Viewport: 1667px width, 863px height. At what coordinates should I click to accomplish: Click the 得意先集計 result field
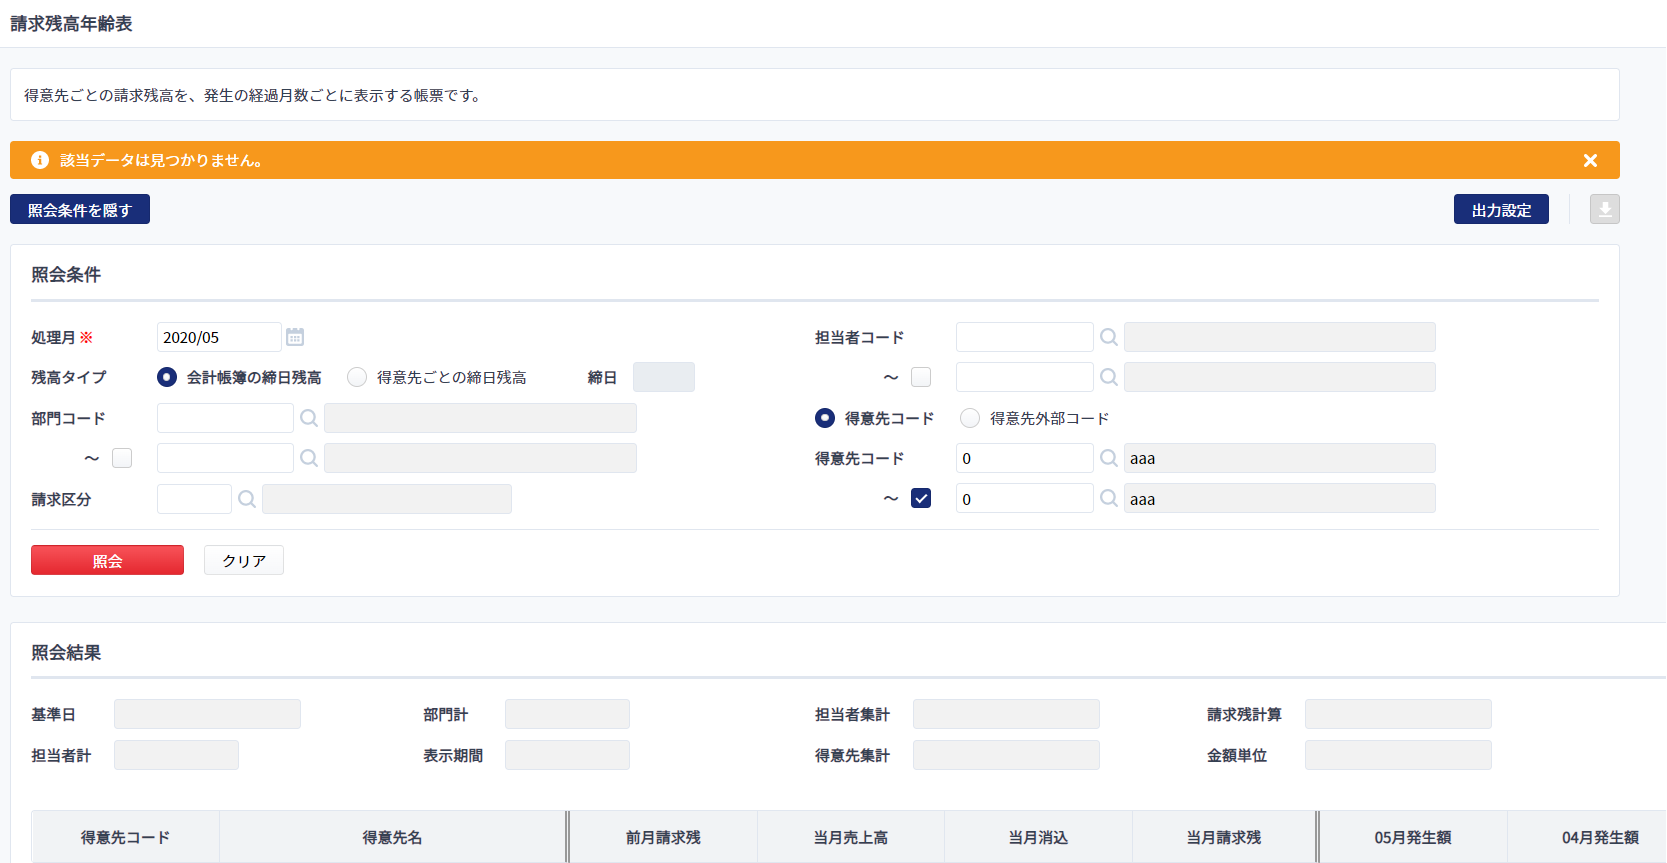[1006, 755]
